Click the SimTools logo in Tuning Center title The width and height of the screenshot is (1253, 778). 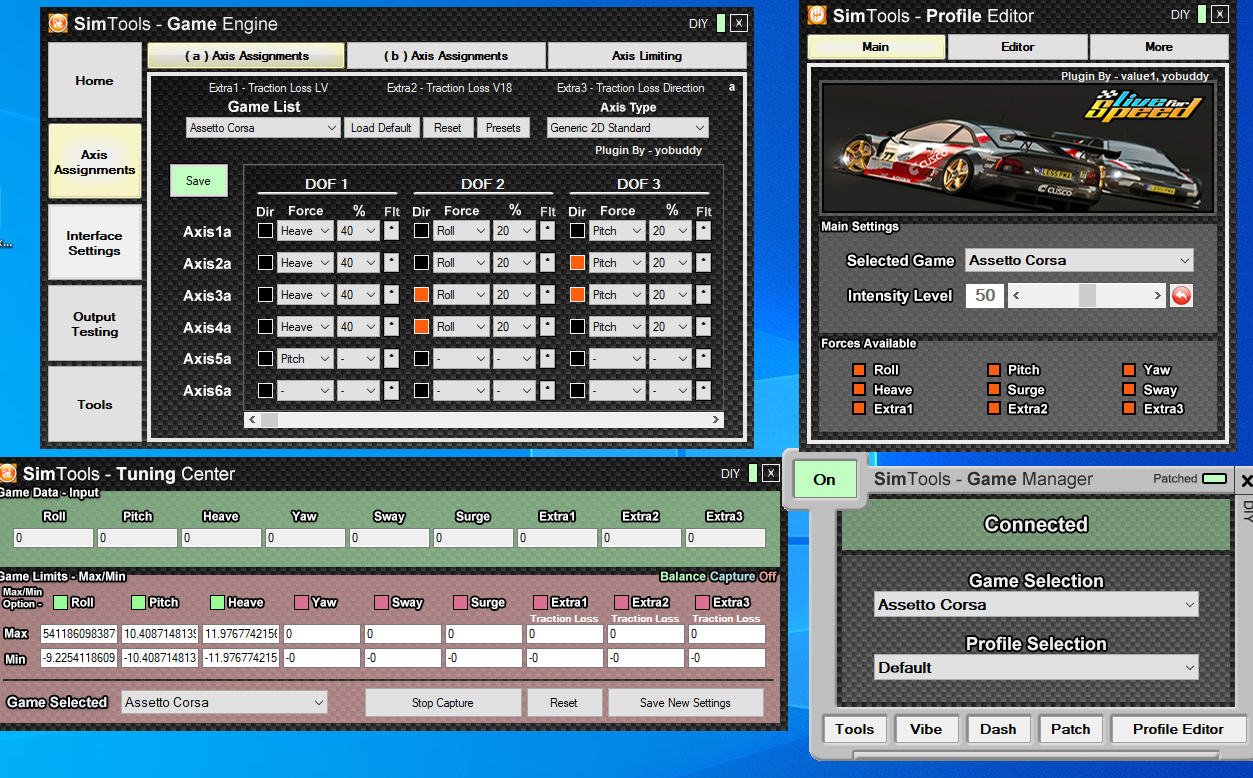click(x=8, y=474)
